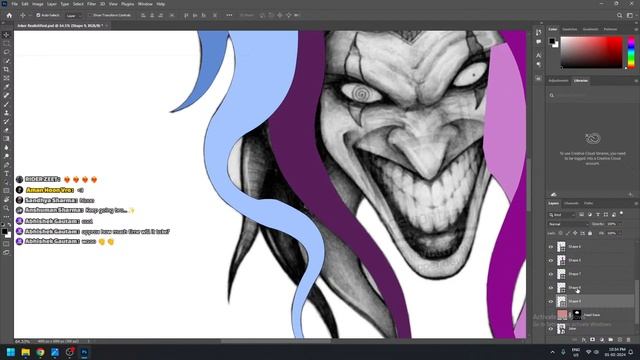Screen dimensions: 640x360
Task: Open the layer filter Kind dropdown
Action: pyautogui.click(x=562, y=215)
